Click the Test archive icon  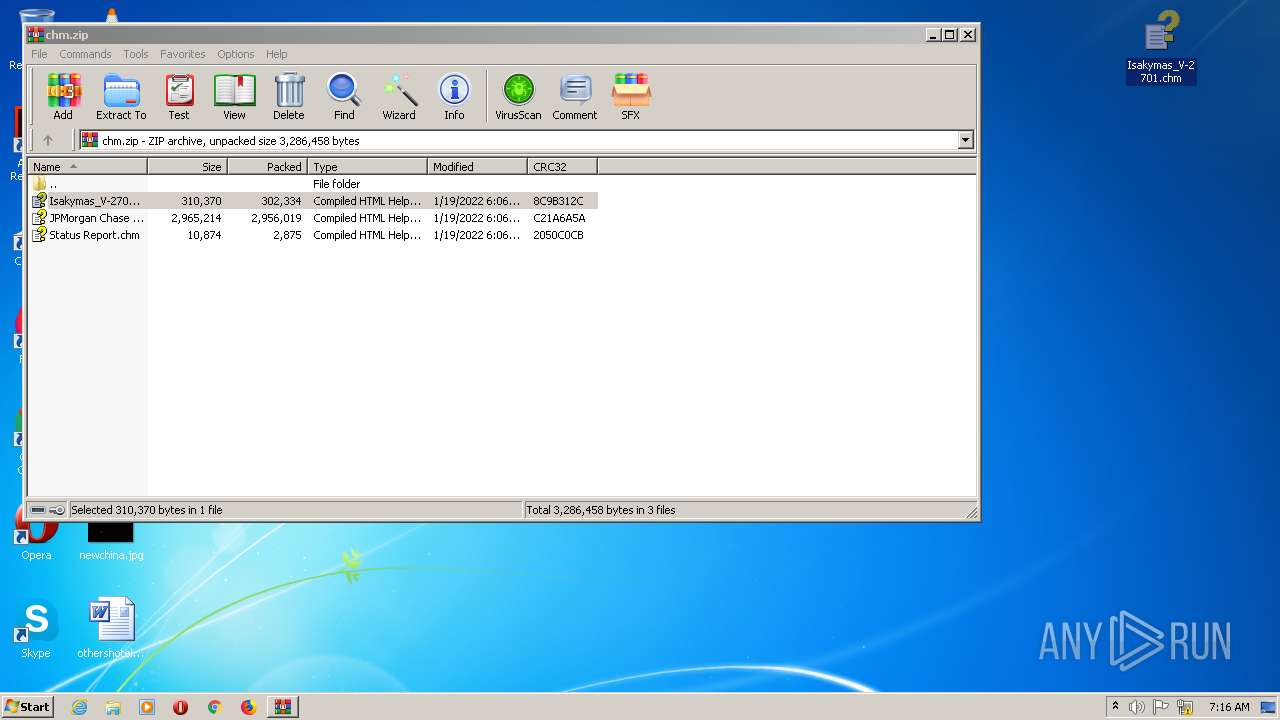click(179, 96)
